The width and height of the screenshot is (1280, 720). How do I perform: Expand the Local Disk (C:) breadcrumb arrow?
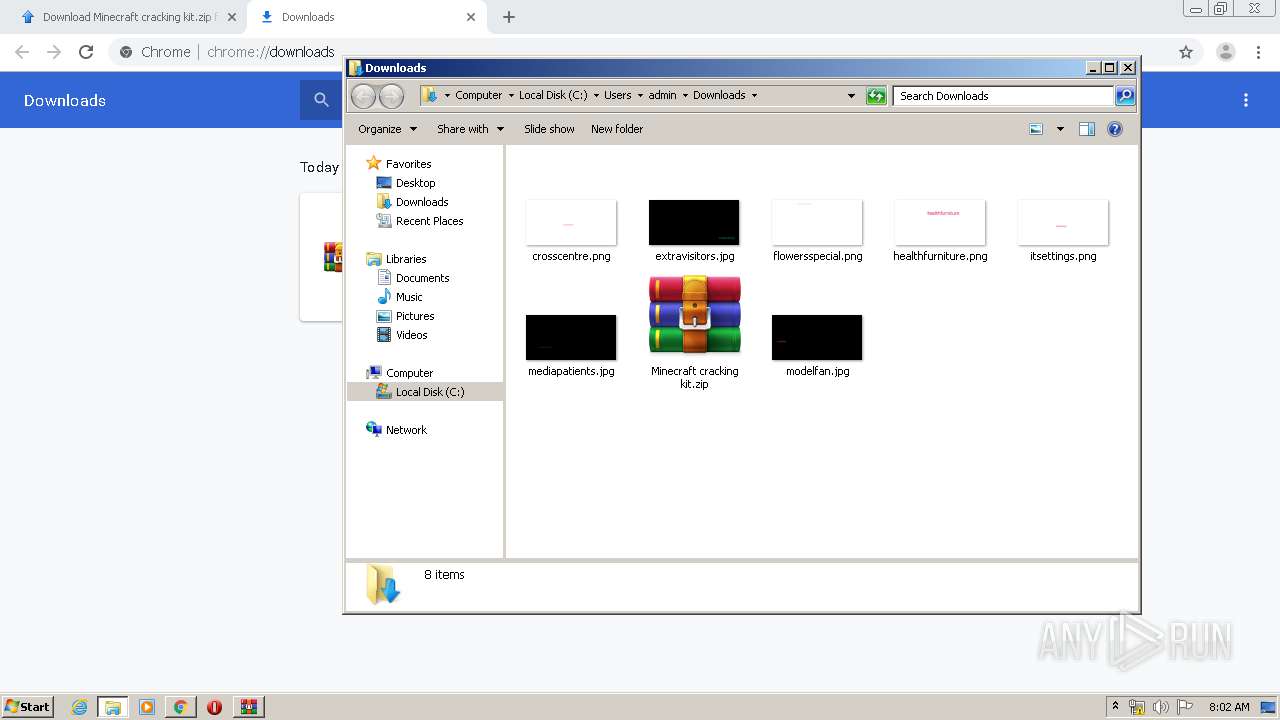pyautogui.click(x=596, y=96)
